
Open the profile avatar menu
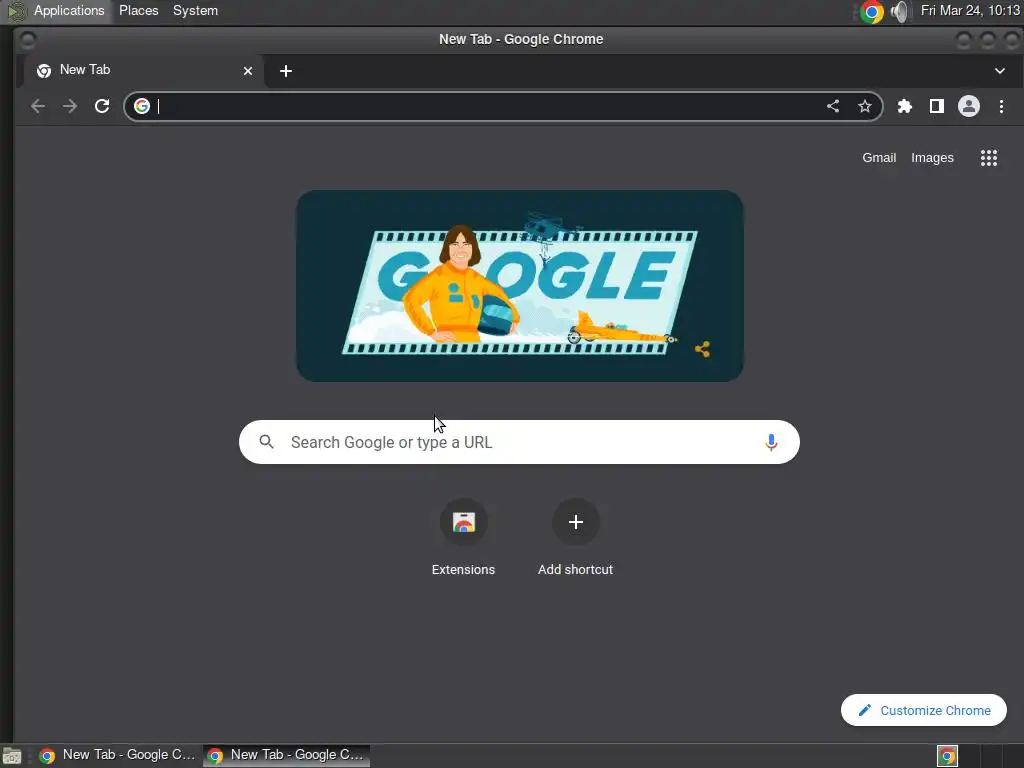tap(968, 106)
